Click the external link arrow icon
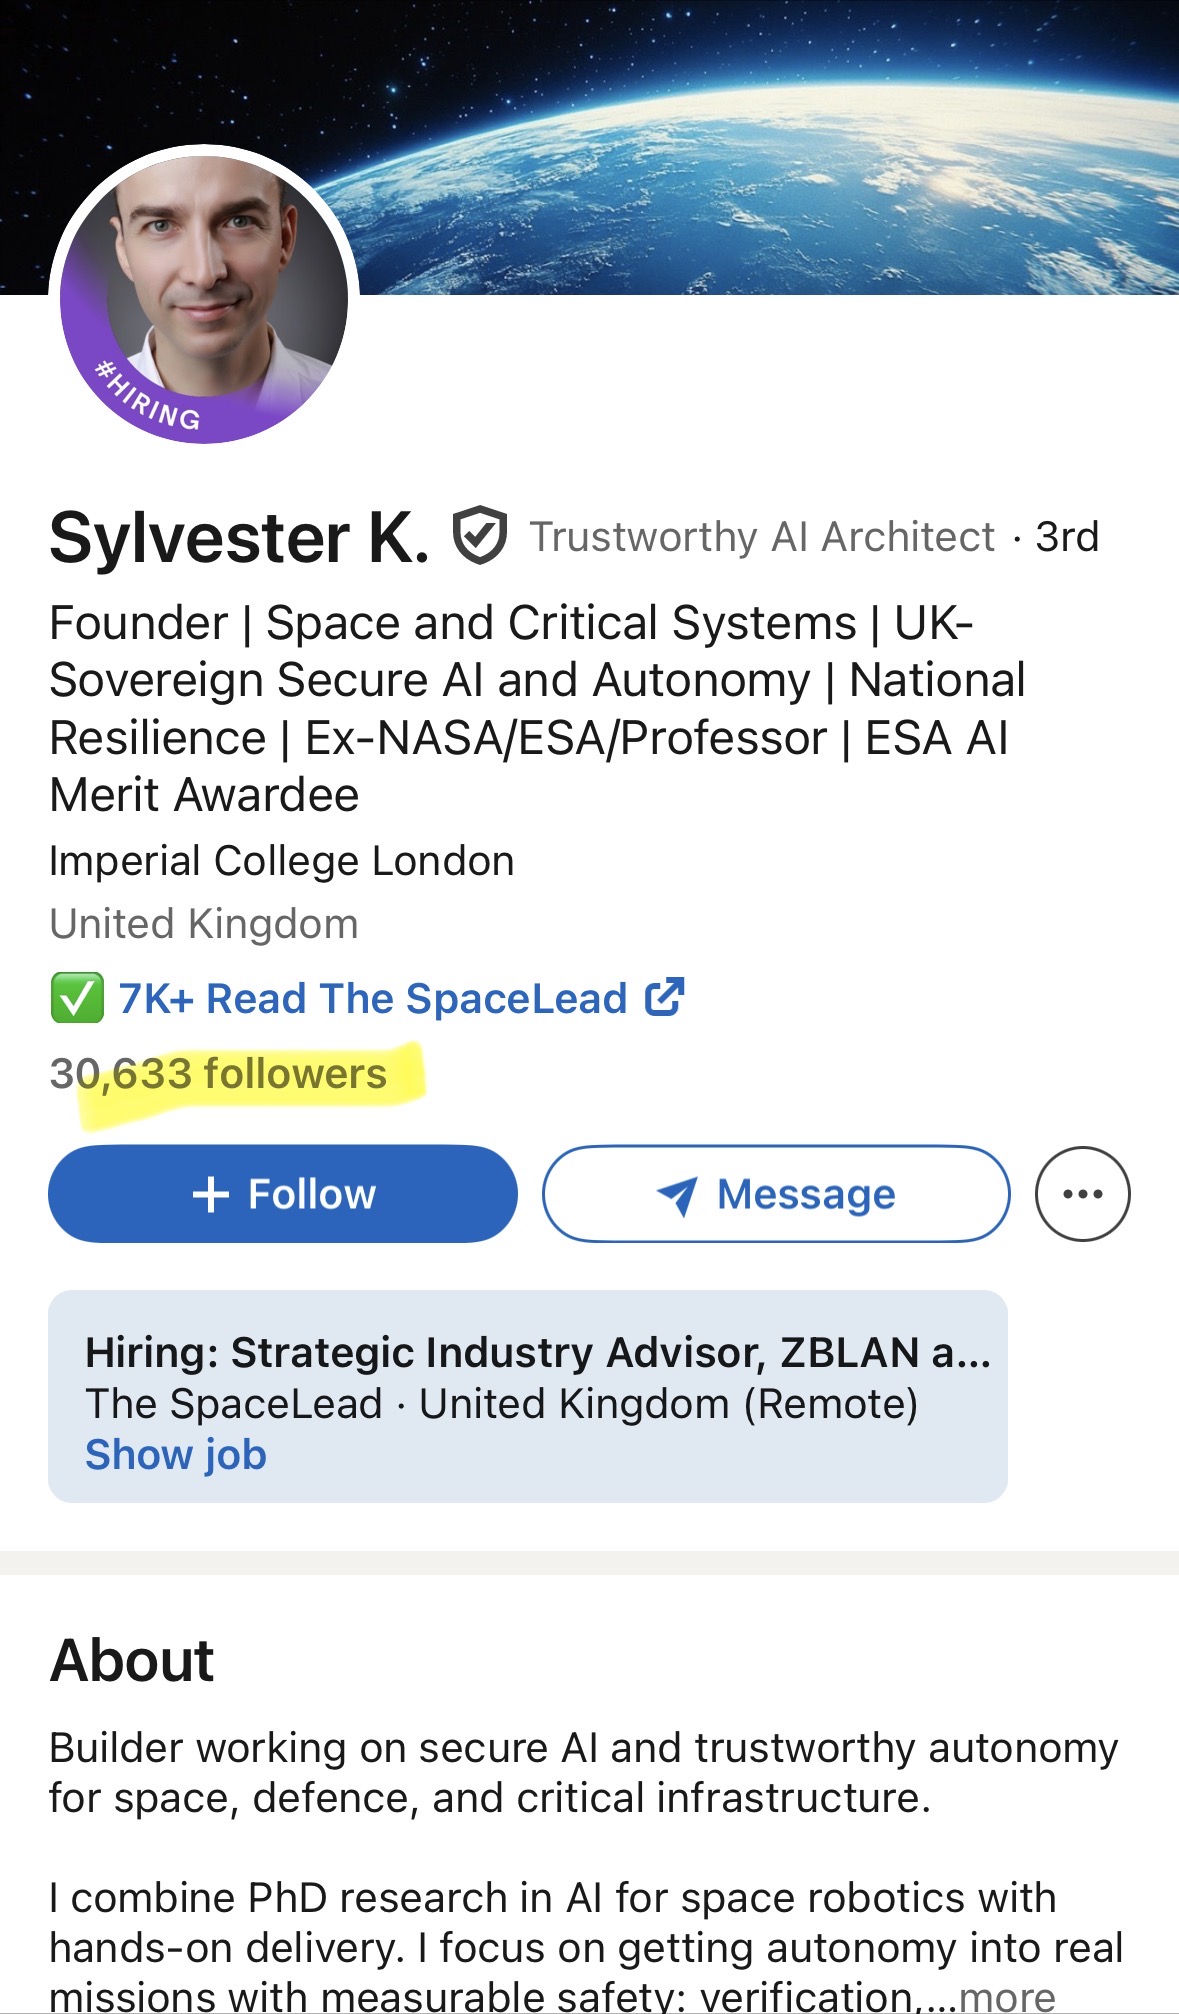This screenshot has width=1179, height=2014. pyautogui.click(x=665, y=997)
